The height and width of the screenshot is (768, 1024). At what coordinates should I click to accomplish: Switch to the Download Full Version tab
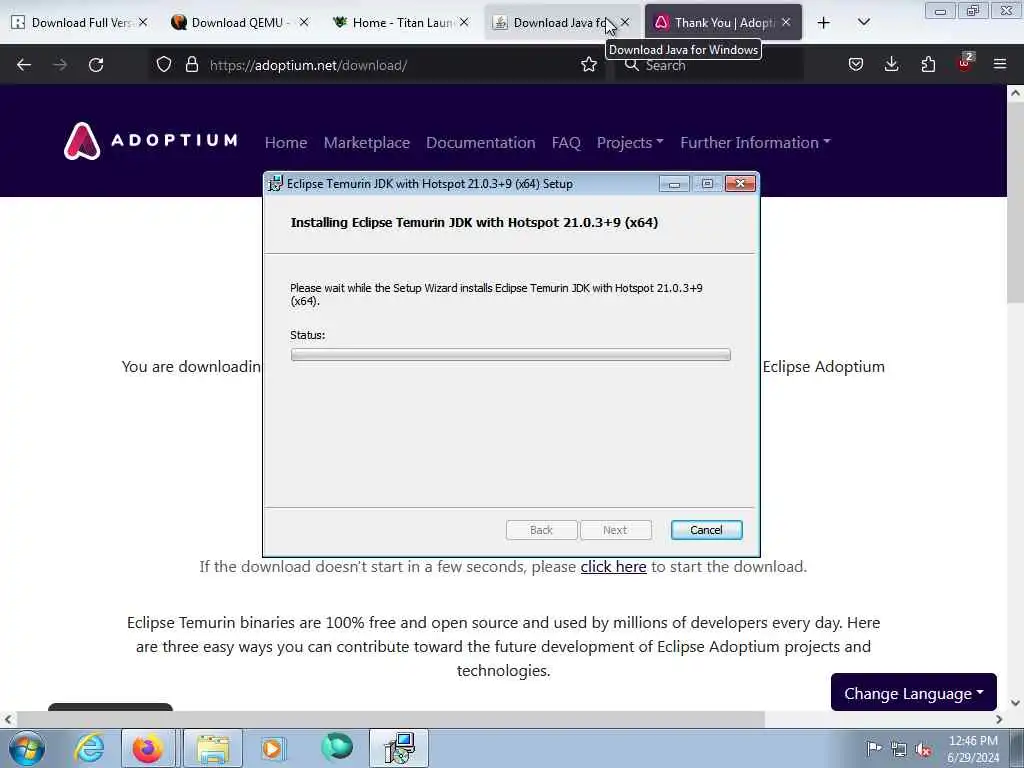coord(81,22)
